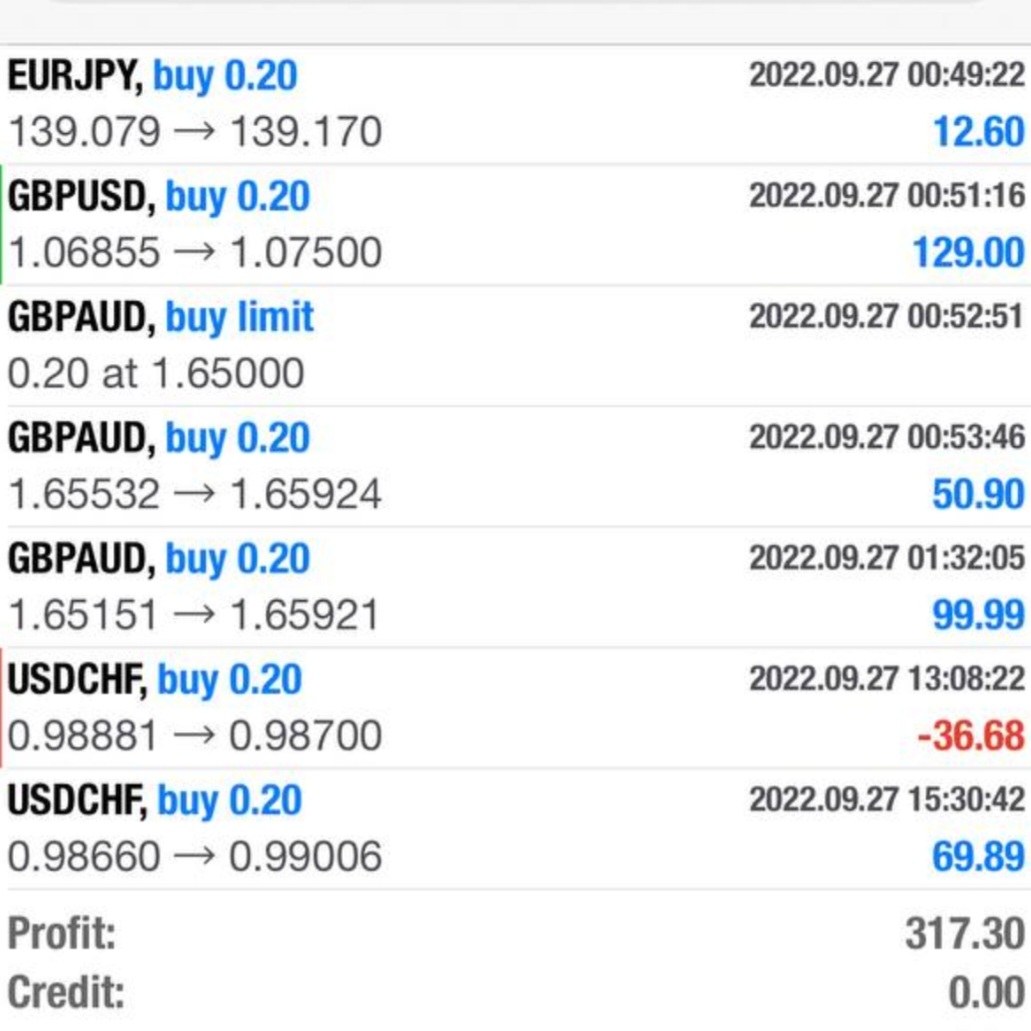The height and width of the screenshot is (1031, 1031).
Task: Tap the red -36.68 loss value
Action: coord(971,735)
